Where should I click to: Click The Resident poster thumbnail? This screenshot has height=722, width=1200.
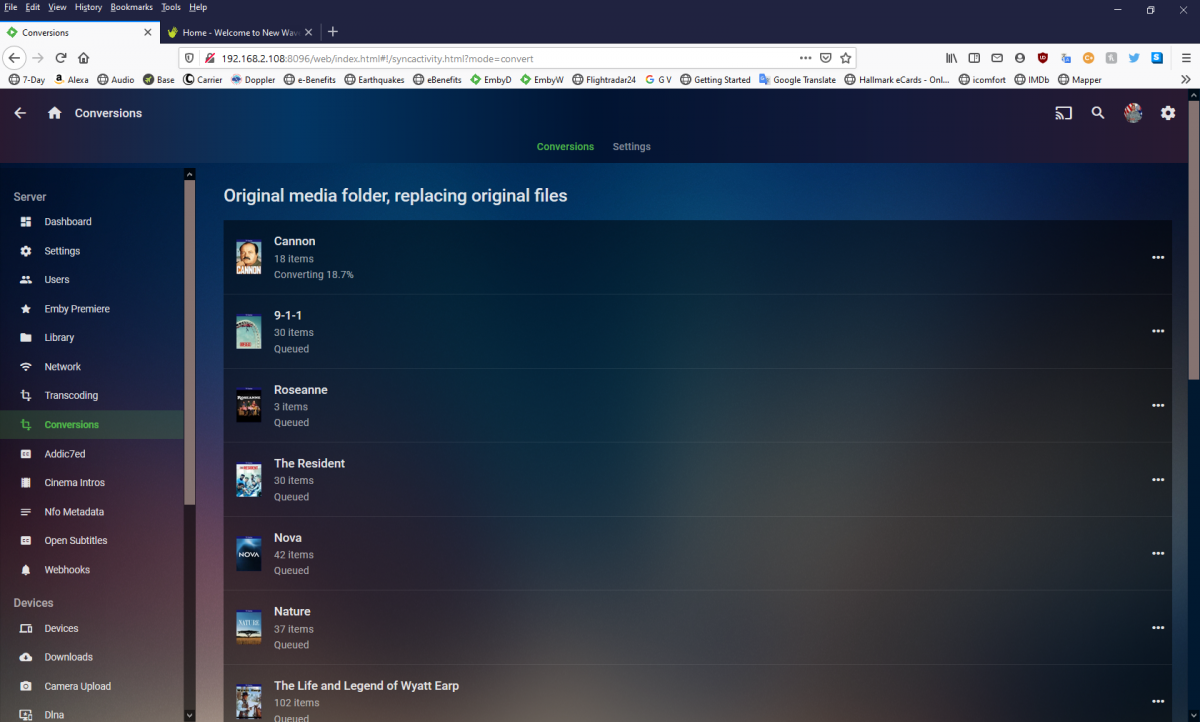click(248, 479)
